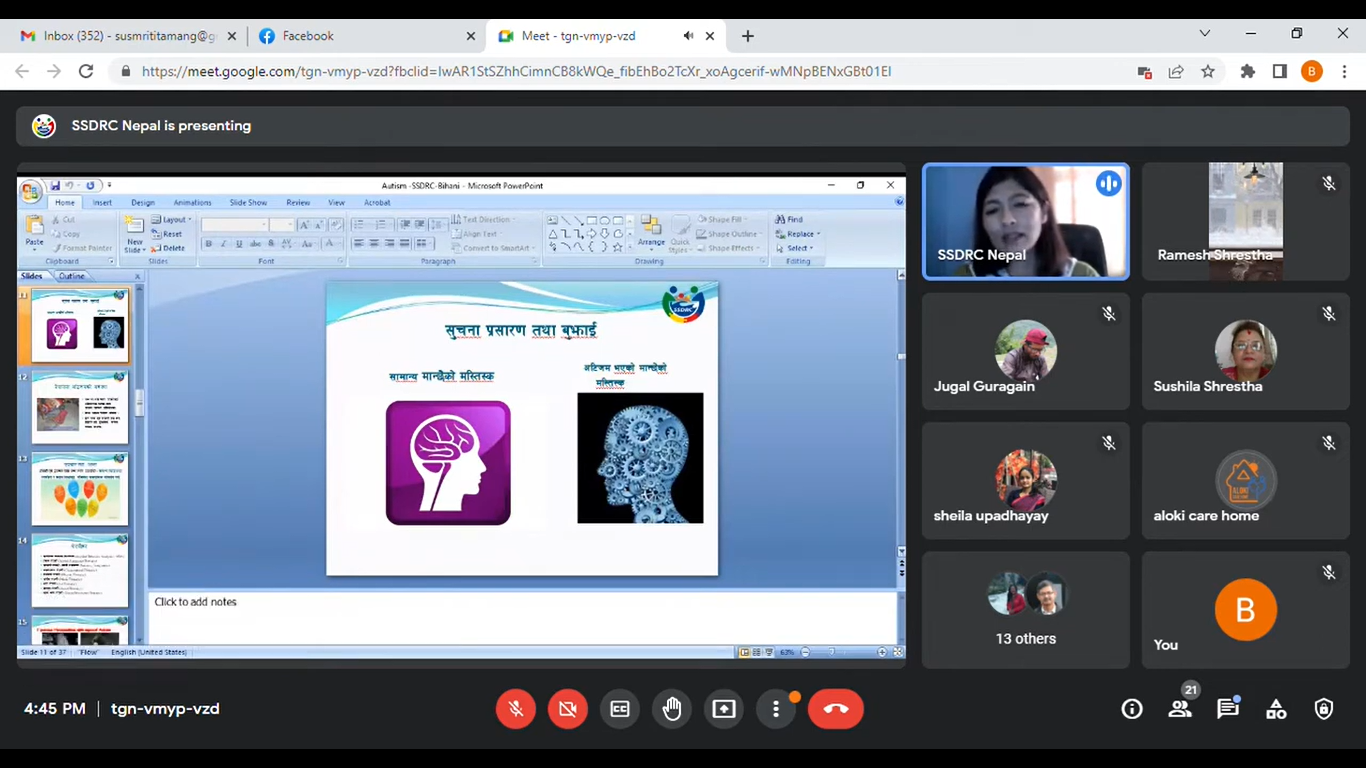Click the 13 others participants tile
The image size is (1366, 768).
(1025, 610)
